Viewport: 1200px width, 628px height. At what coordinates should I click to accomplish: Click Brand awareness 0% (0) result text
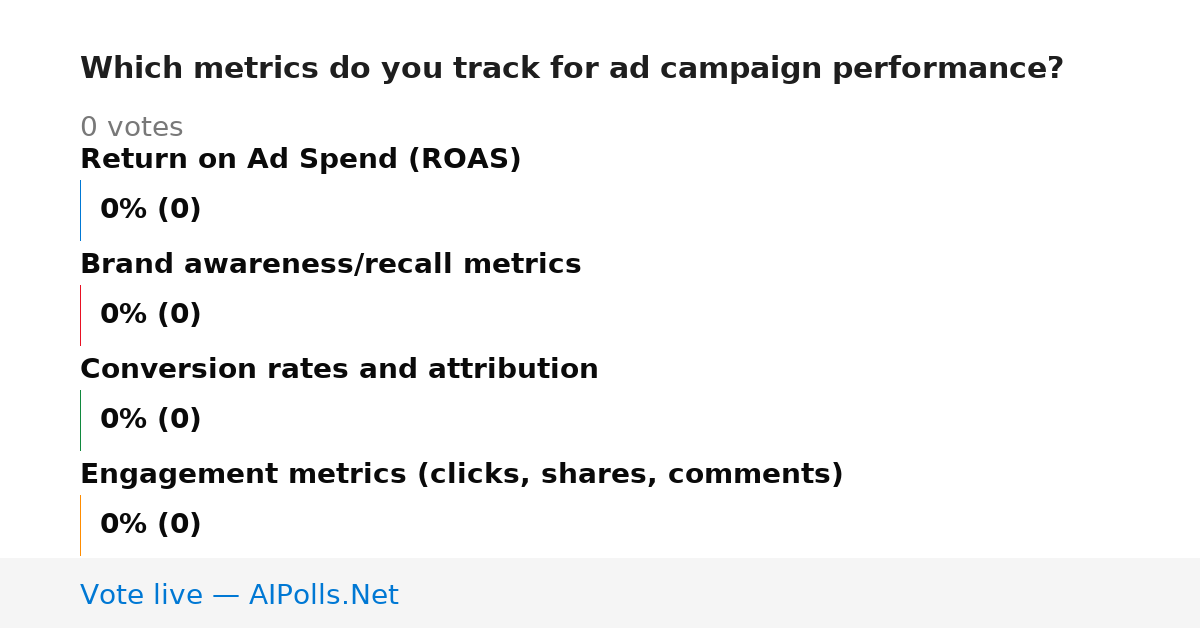[x=150, y=315]
